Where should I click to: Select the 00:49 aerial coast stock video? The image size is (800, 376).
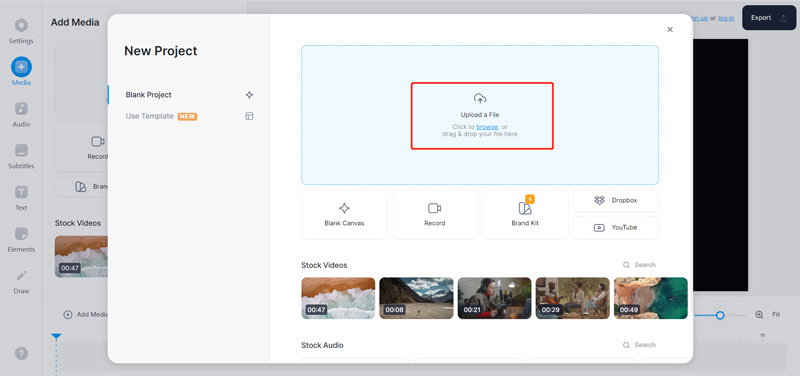tap(651, 298)
